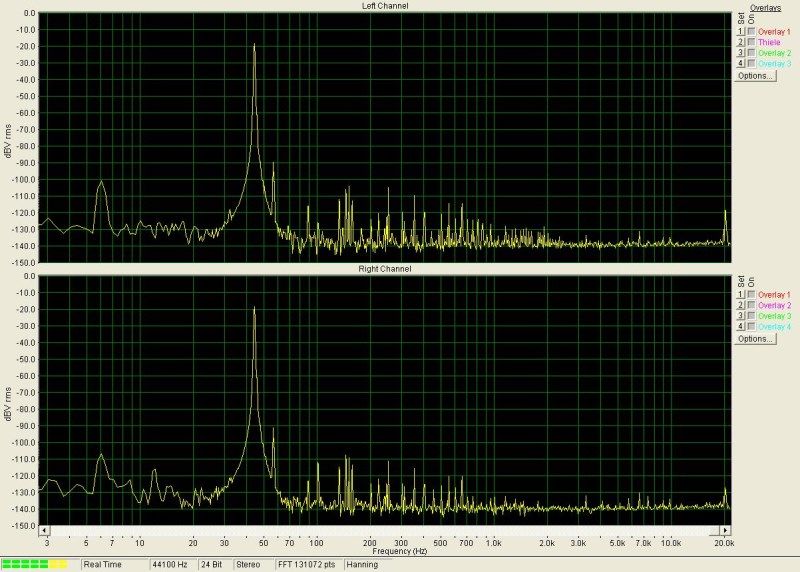Click Set button 1 in Left Channel overlays

[740, 32]
